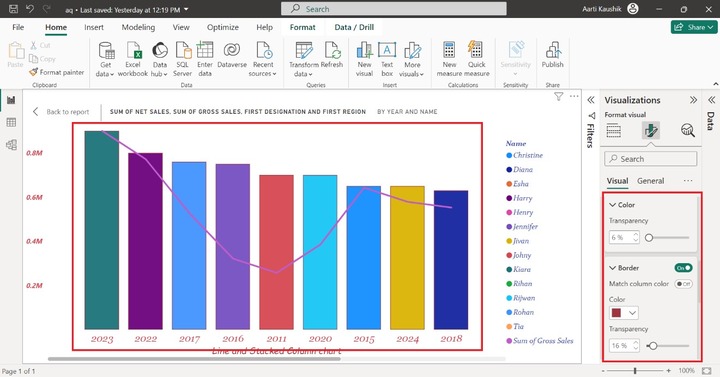Expand the Filters pane
The height and width of the screenshot is (377, 720).
point(591,100)
